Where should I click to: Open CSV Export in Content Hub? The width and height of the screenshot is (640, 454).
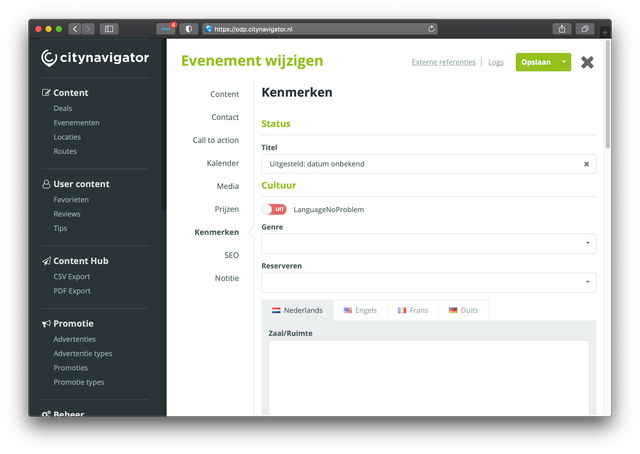click(x=71, y=277)
